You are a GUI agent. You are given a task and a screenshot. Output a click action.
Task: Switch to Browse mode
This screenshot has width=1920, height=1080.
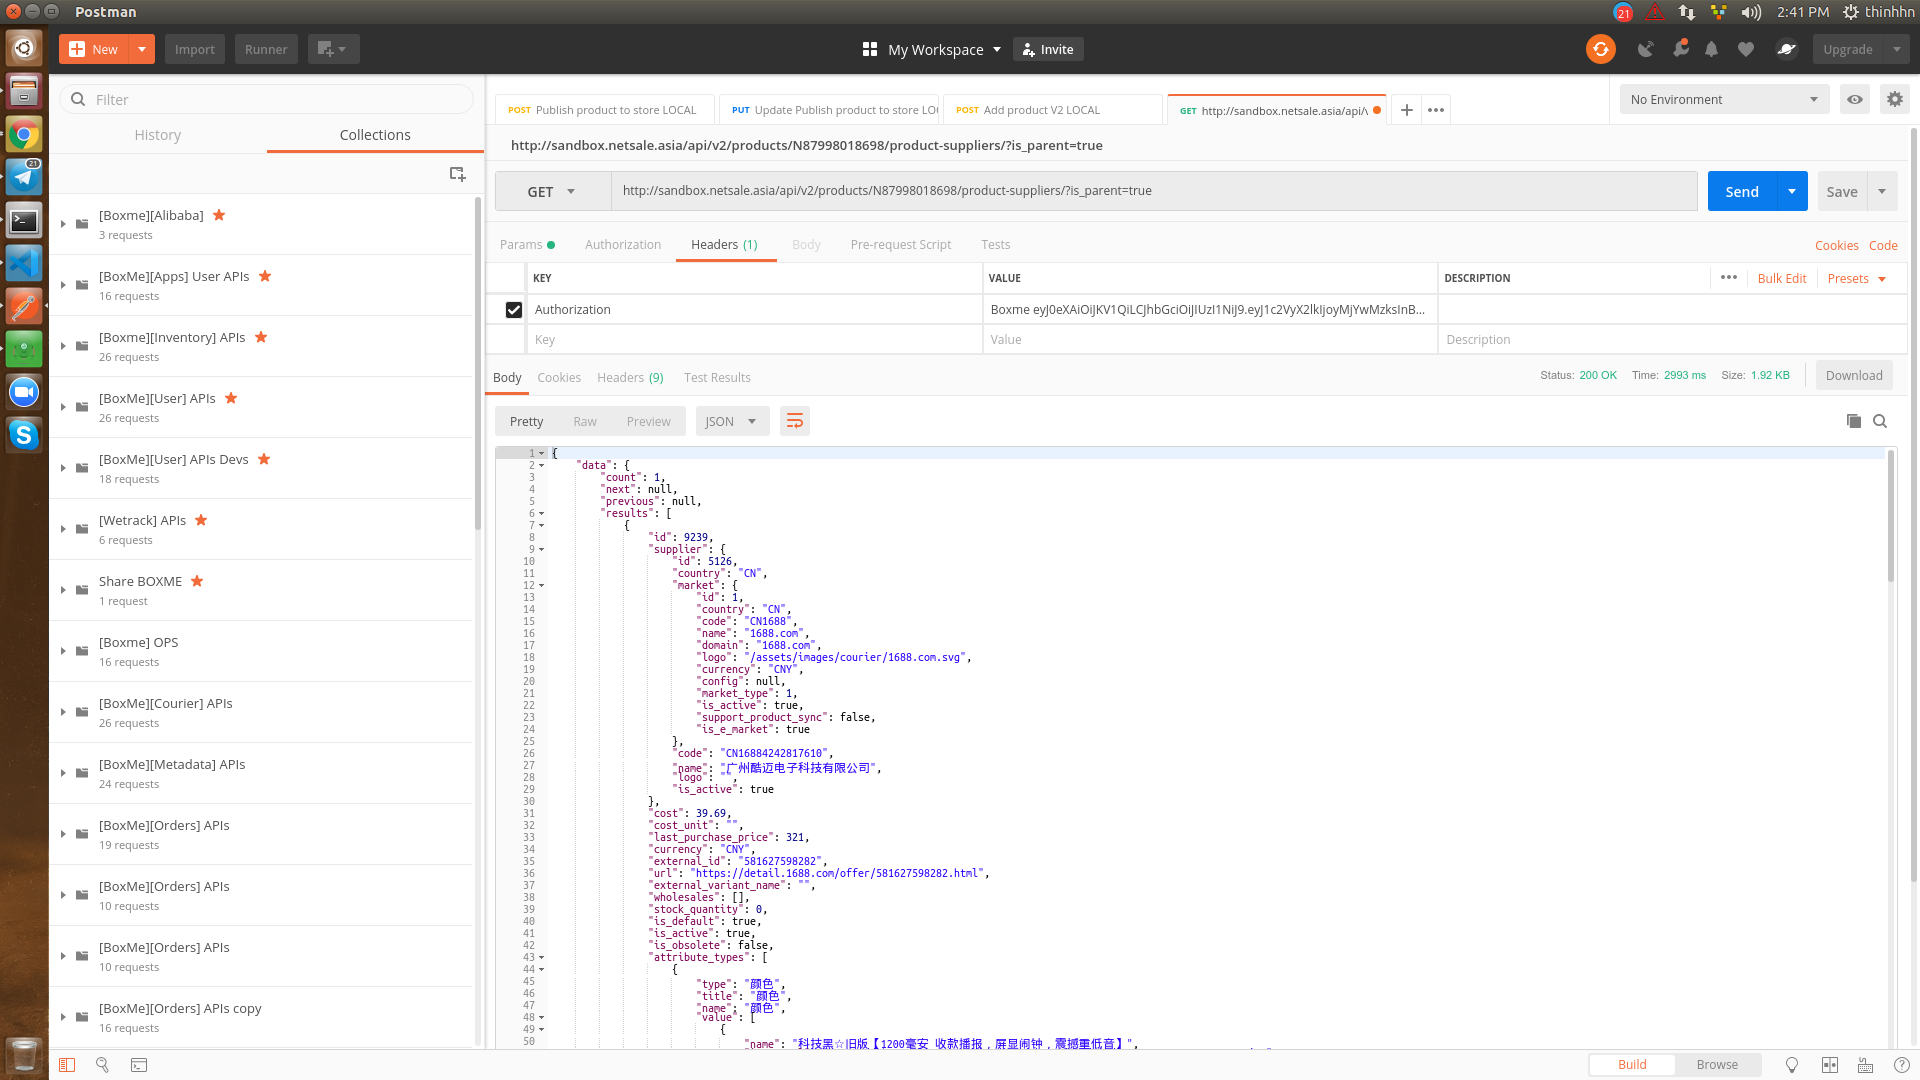(x=1717, y=1065)
